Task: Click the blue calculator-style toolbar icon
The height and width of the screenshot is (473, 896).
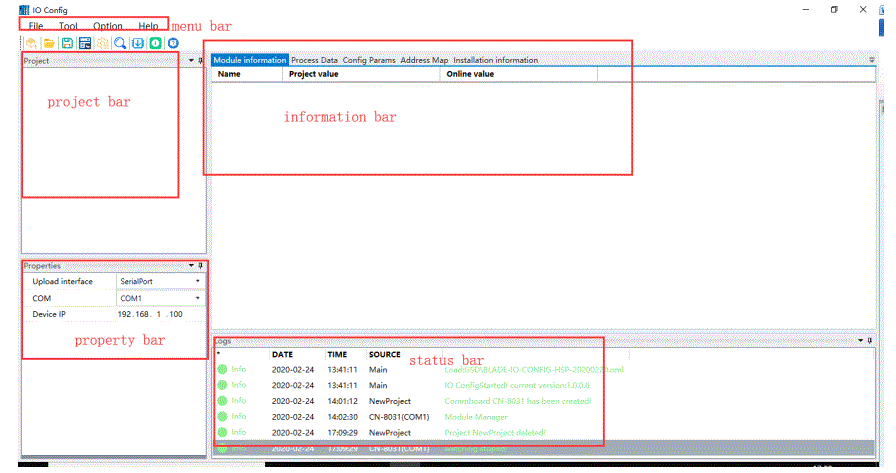Action: click(x=85, y=43)
